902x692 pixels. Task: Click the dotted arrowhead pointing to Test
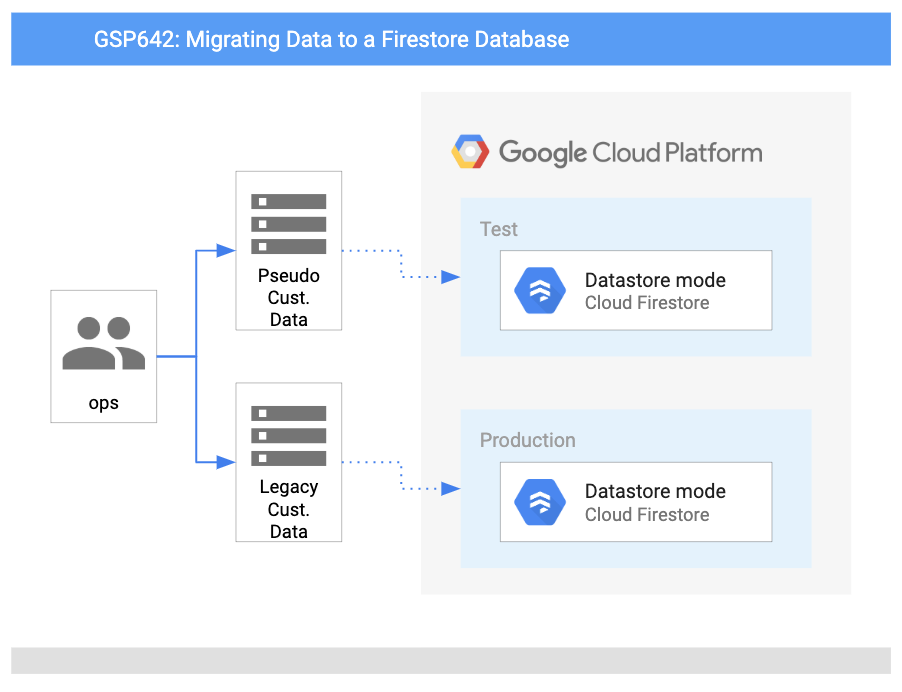pos(451,277)
